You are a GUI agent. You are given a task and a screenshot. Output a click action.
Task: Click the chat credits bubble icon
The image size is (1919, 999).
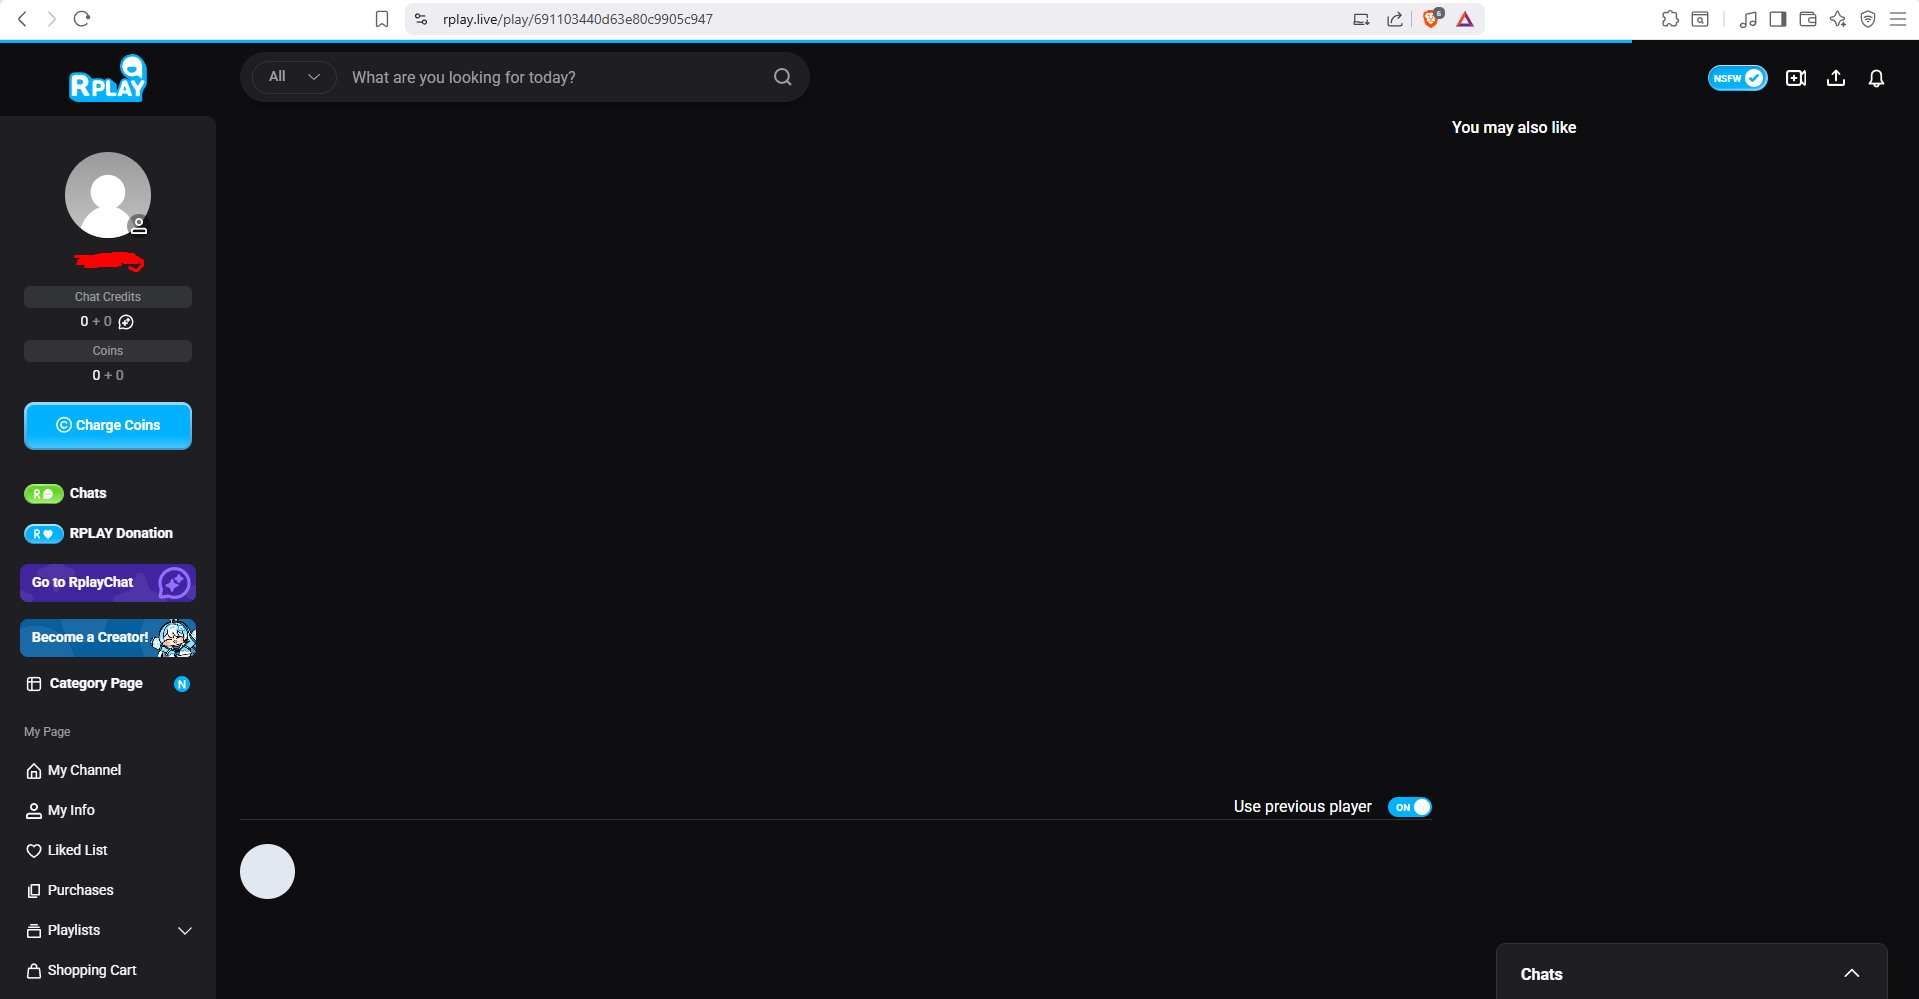(x=126, y=322)
